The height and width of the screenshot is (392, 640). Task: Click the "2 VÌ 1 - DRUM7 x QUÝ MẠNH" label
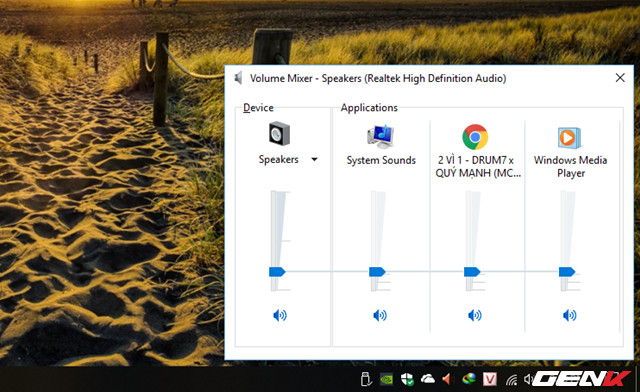click(x=478, y=167)
